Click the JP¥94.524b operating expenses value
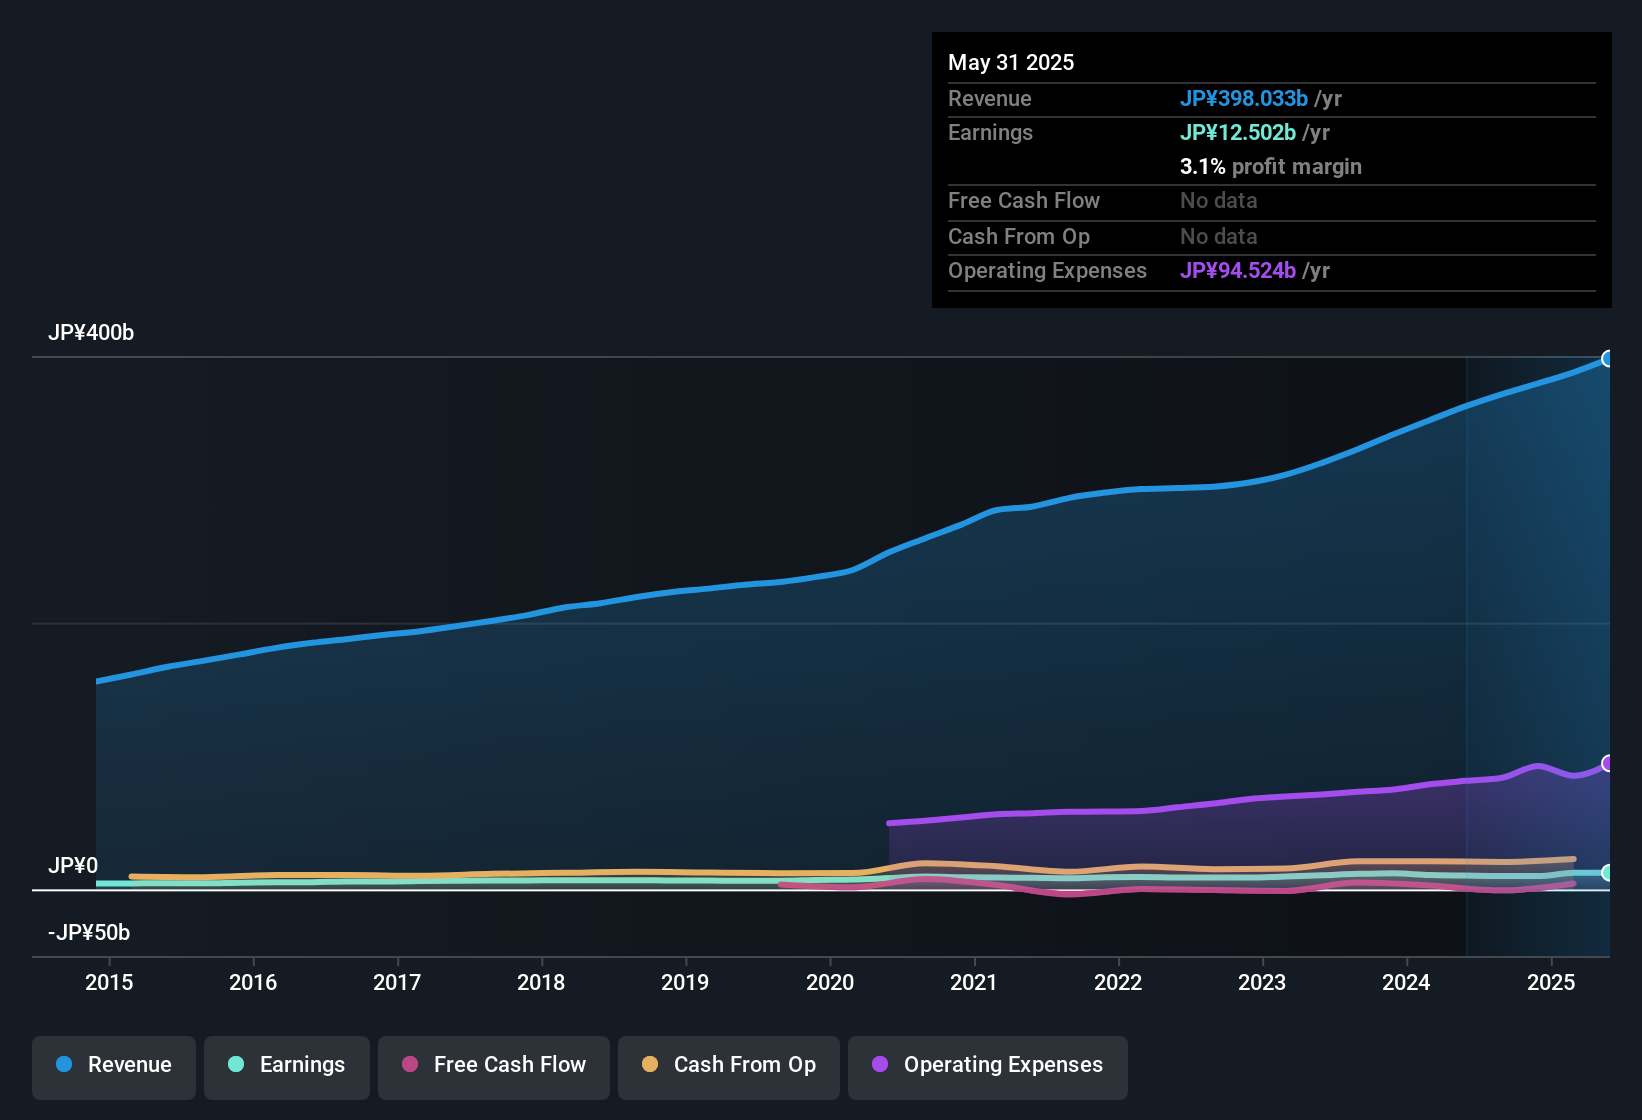Image resolution: width=1642 pixels, height=1120 pixels. click(x=1238, y=271)
